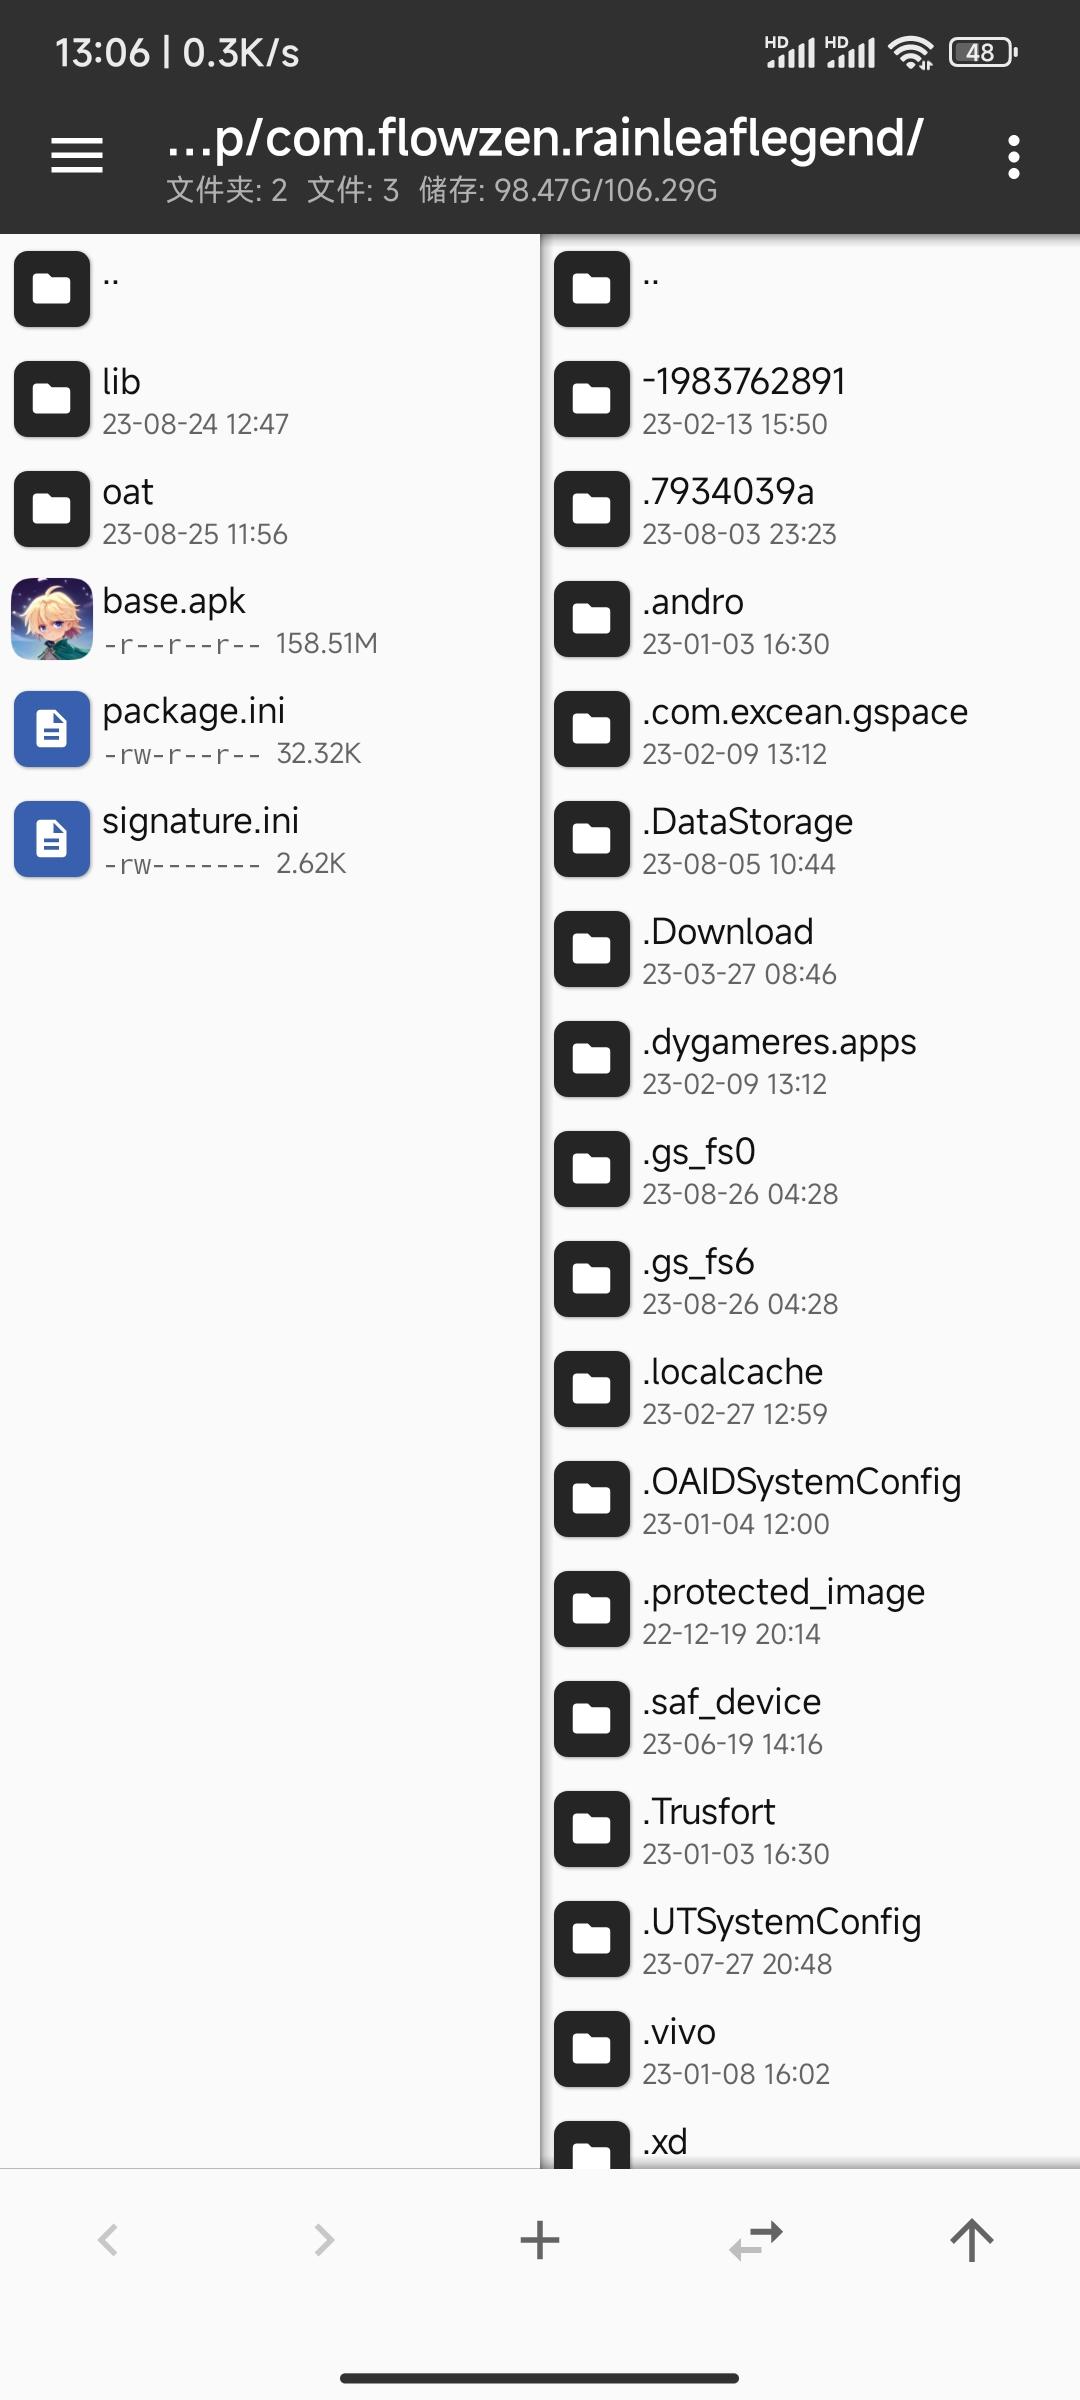The image size is (1080, 2400).
Task: Open base.apk with the anime character icon
Action: 270,619
